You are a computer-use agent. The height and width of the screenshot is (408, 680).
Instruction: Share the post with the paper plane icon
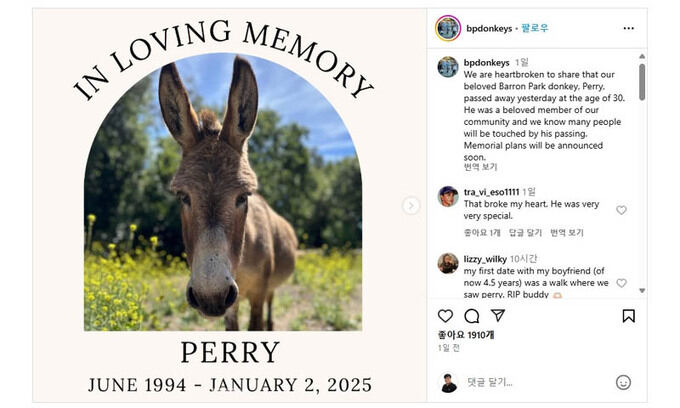pyautogui.click(x=498, y=315)
